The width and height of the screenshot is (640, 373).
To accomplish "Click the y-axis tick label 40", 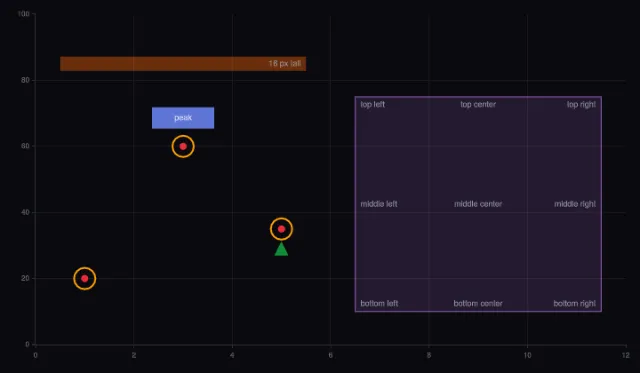I will pyautogui.click(x=25, y=213).
